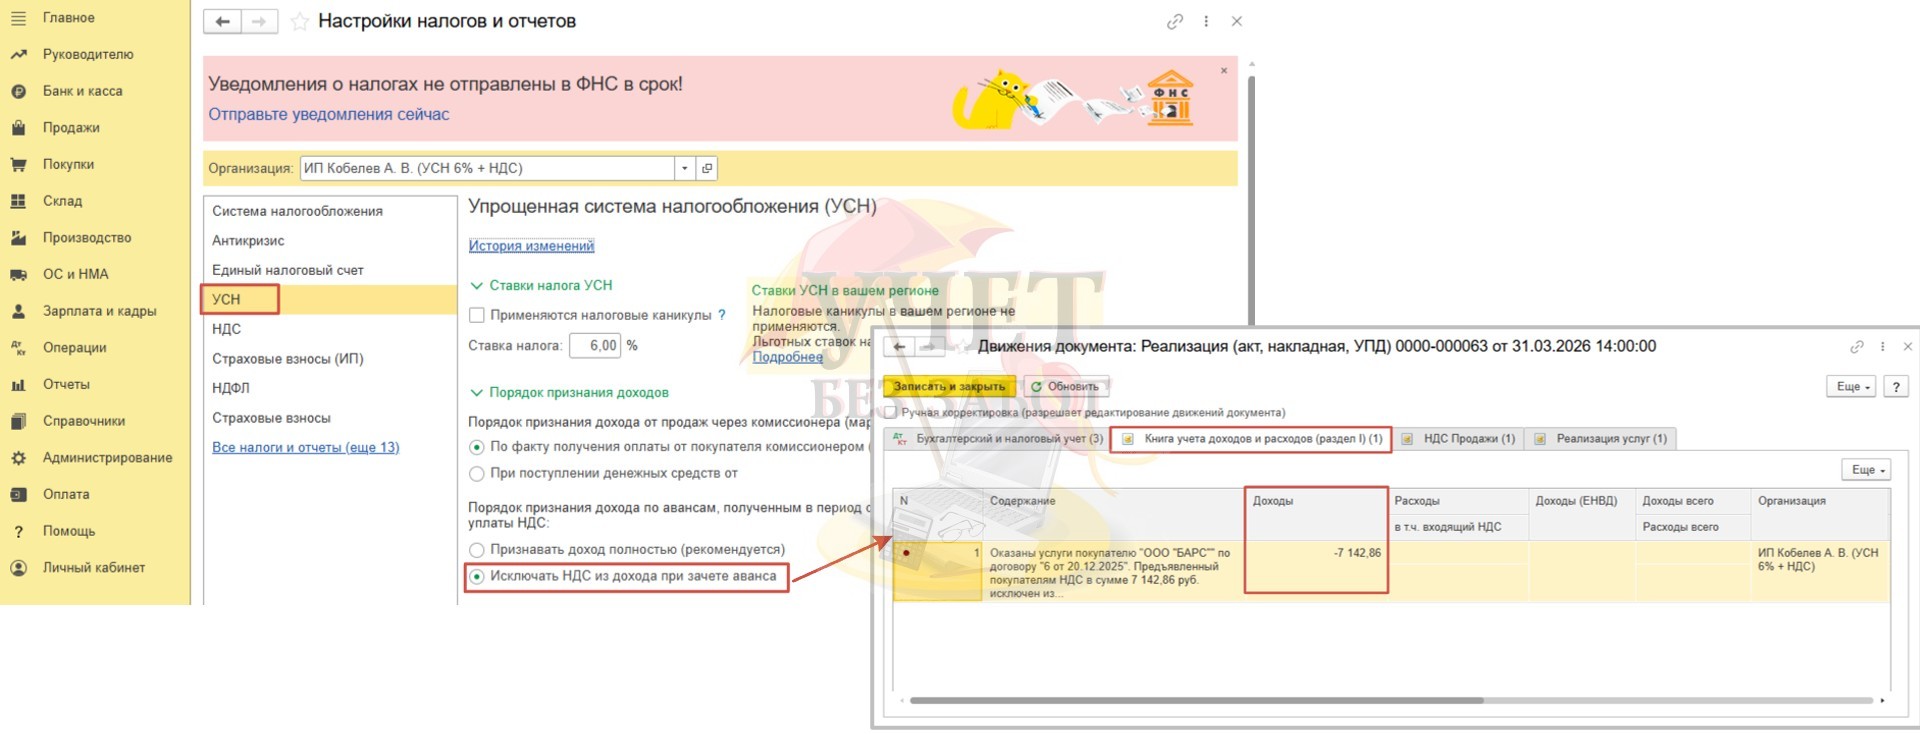
Task: Copy link using the chain icon
Action: 1174,22
